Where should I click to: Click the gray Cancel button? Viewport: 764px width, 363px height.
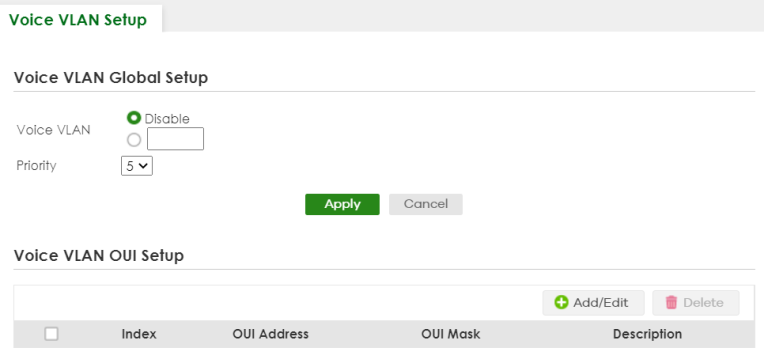(425, 204)
